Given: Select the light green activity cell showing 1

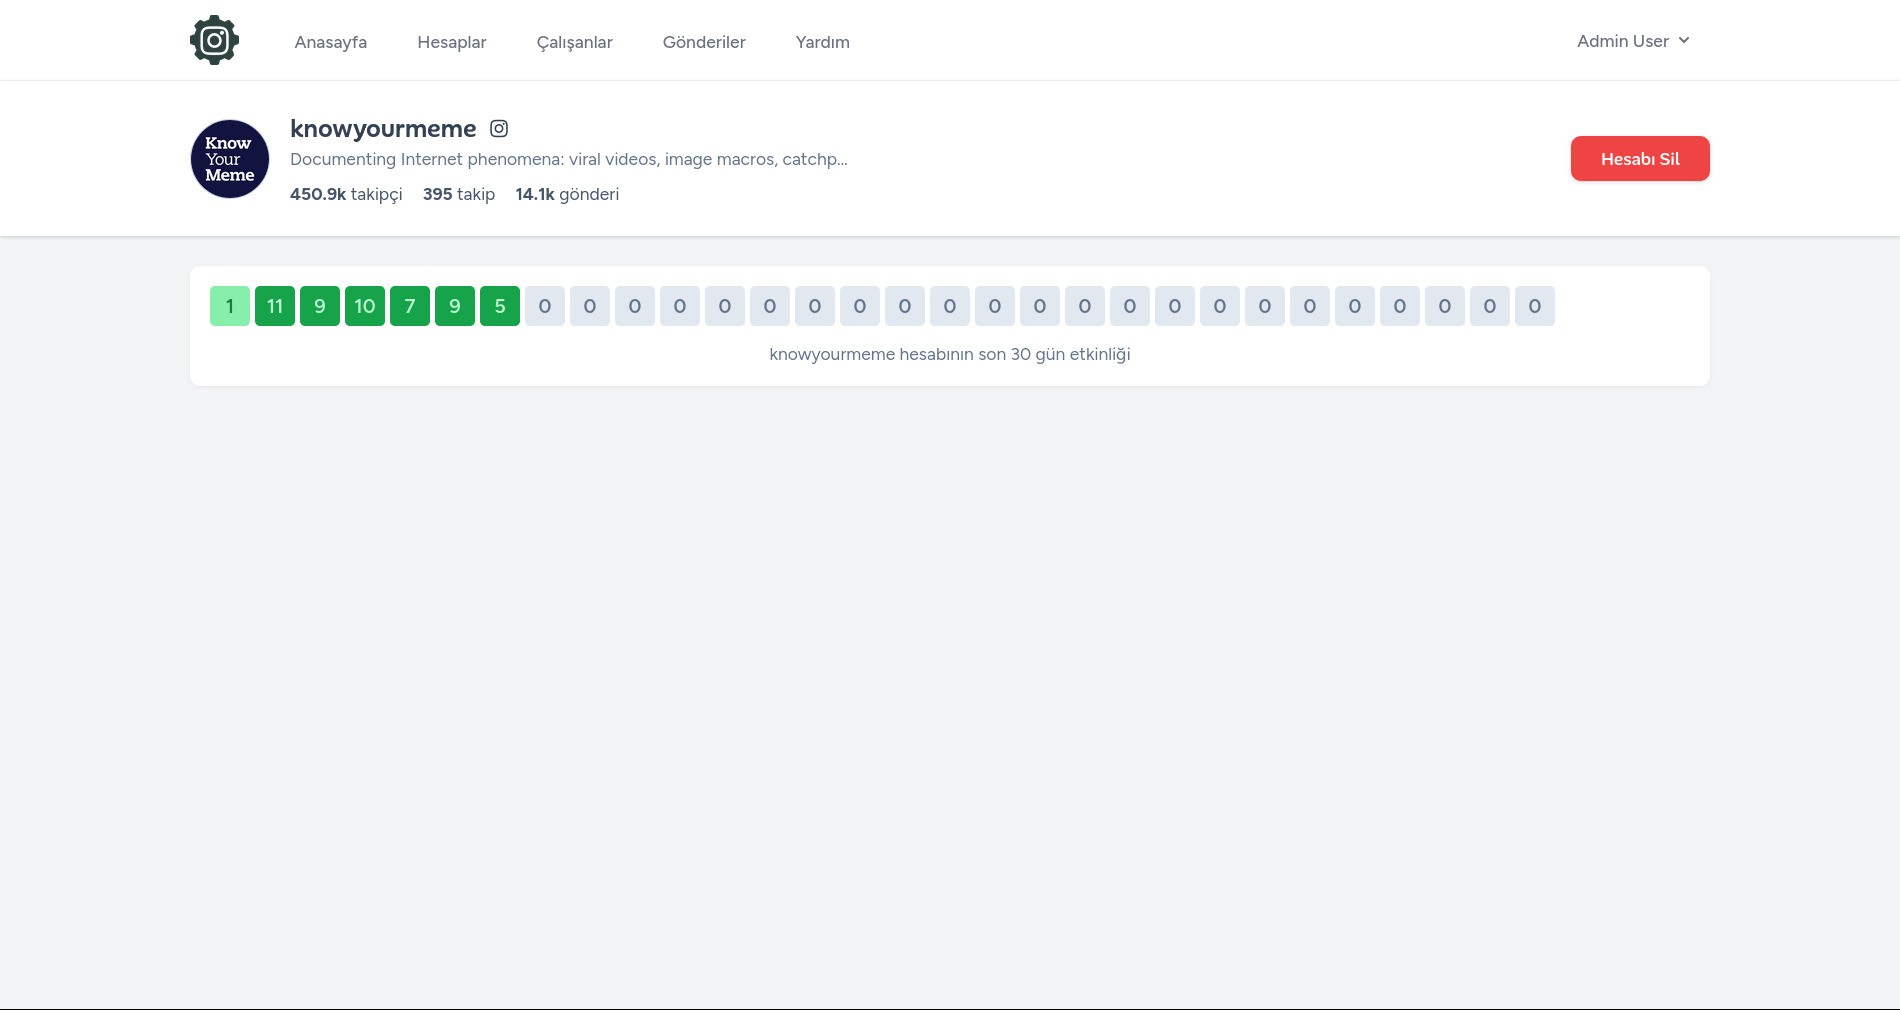Looking at the screenshot, I should point(230,306).
